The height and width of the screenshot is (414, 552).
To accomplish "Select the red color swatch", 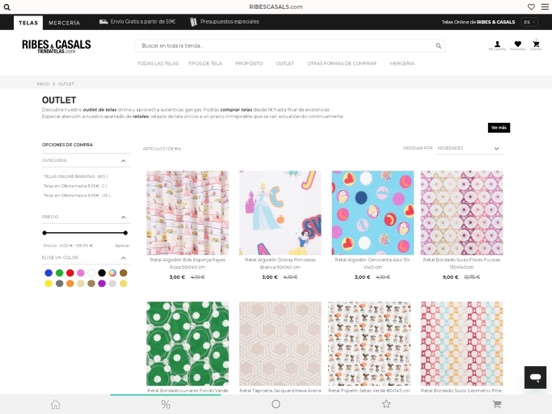I will pyautogui.click(x=70, y=273).
